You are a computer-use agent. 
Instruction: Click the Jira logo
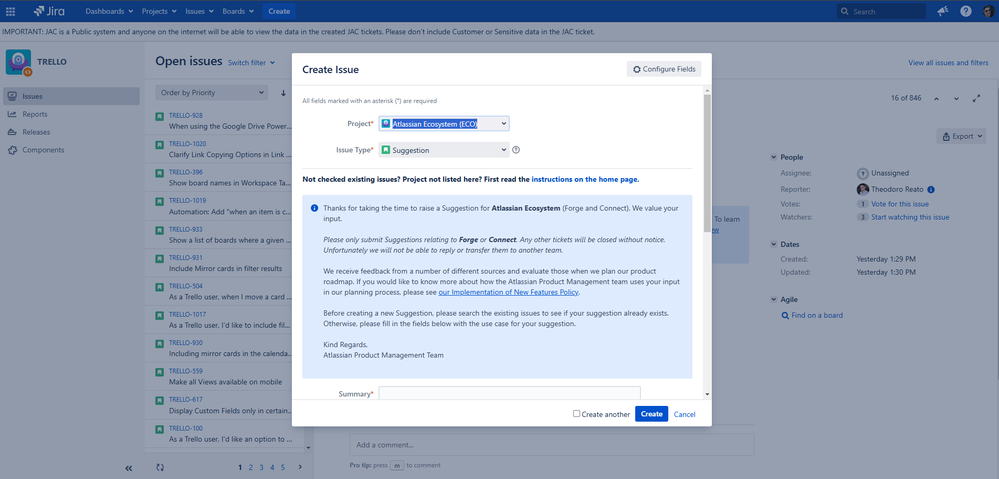coord(48,11)
